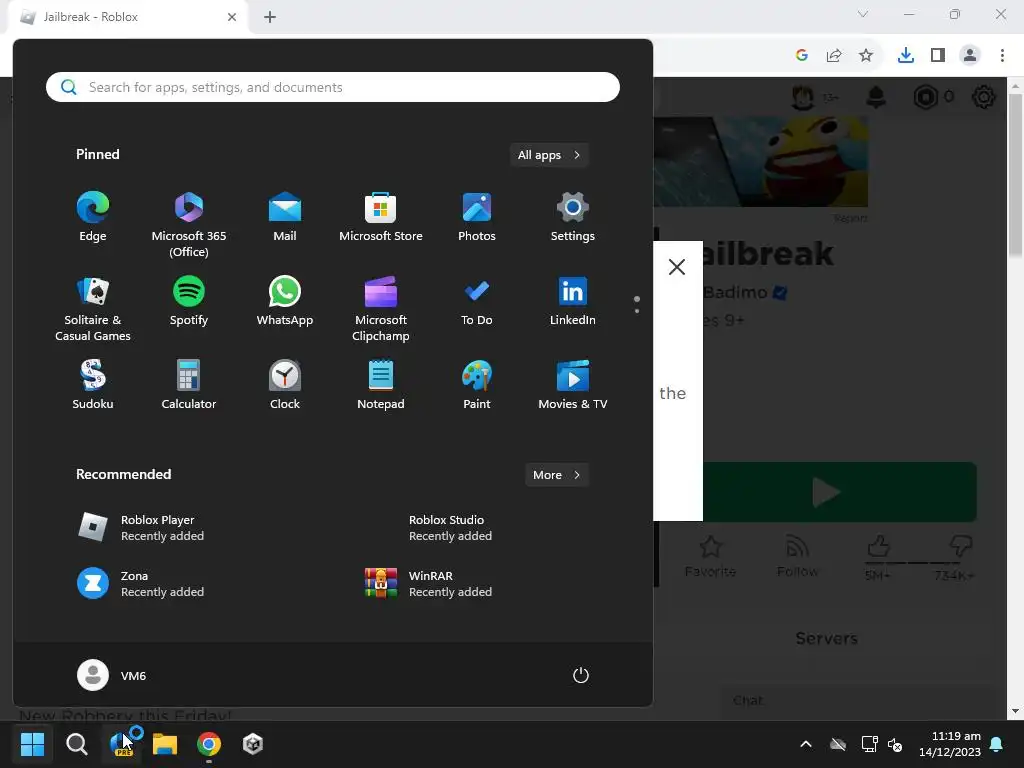Open the Mail app
The image size is (1024, 768).
coord(285,217)
